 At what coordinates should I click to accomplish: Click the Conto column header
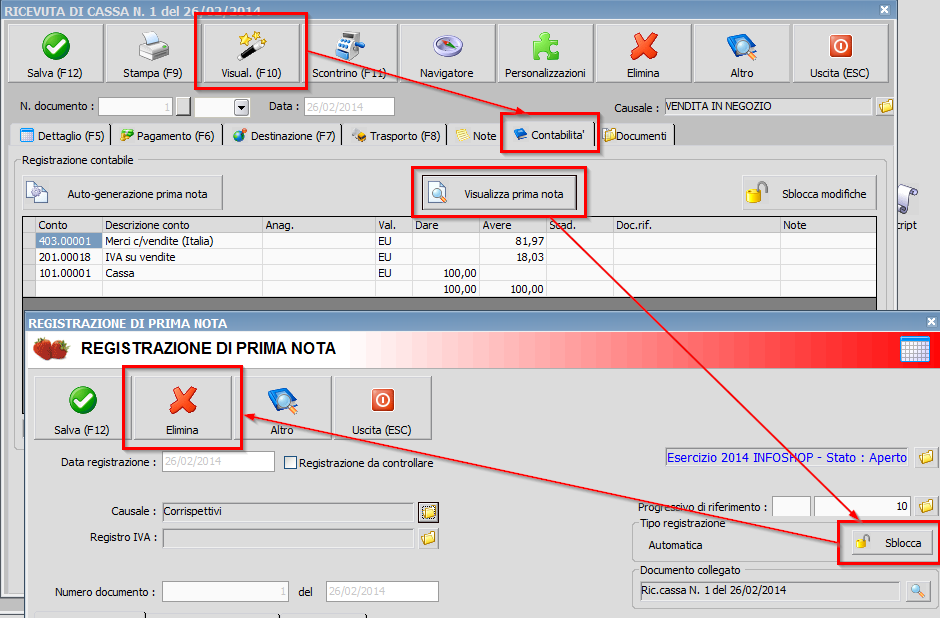click(68, 225)
